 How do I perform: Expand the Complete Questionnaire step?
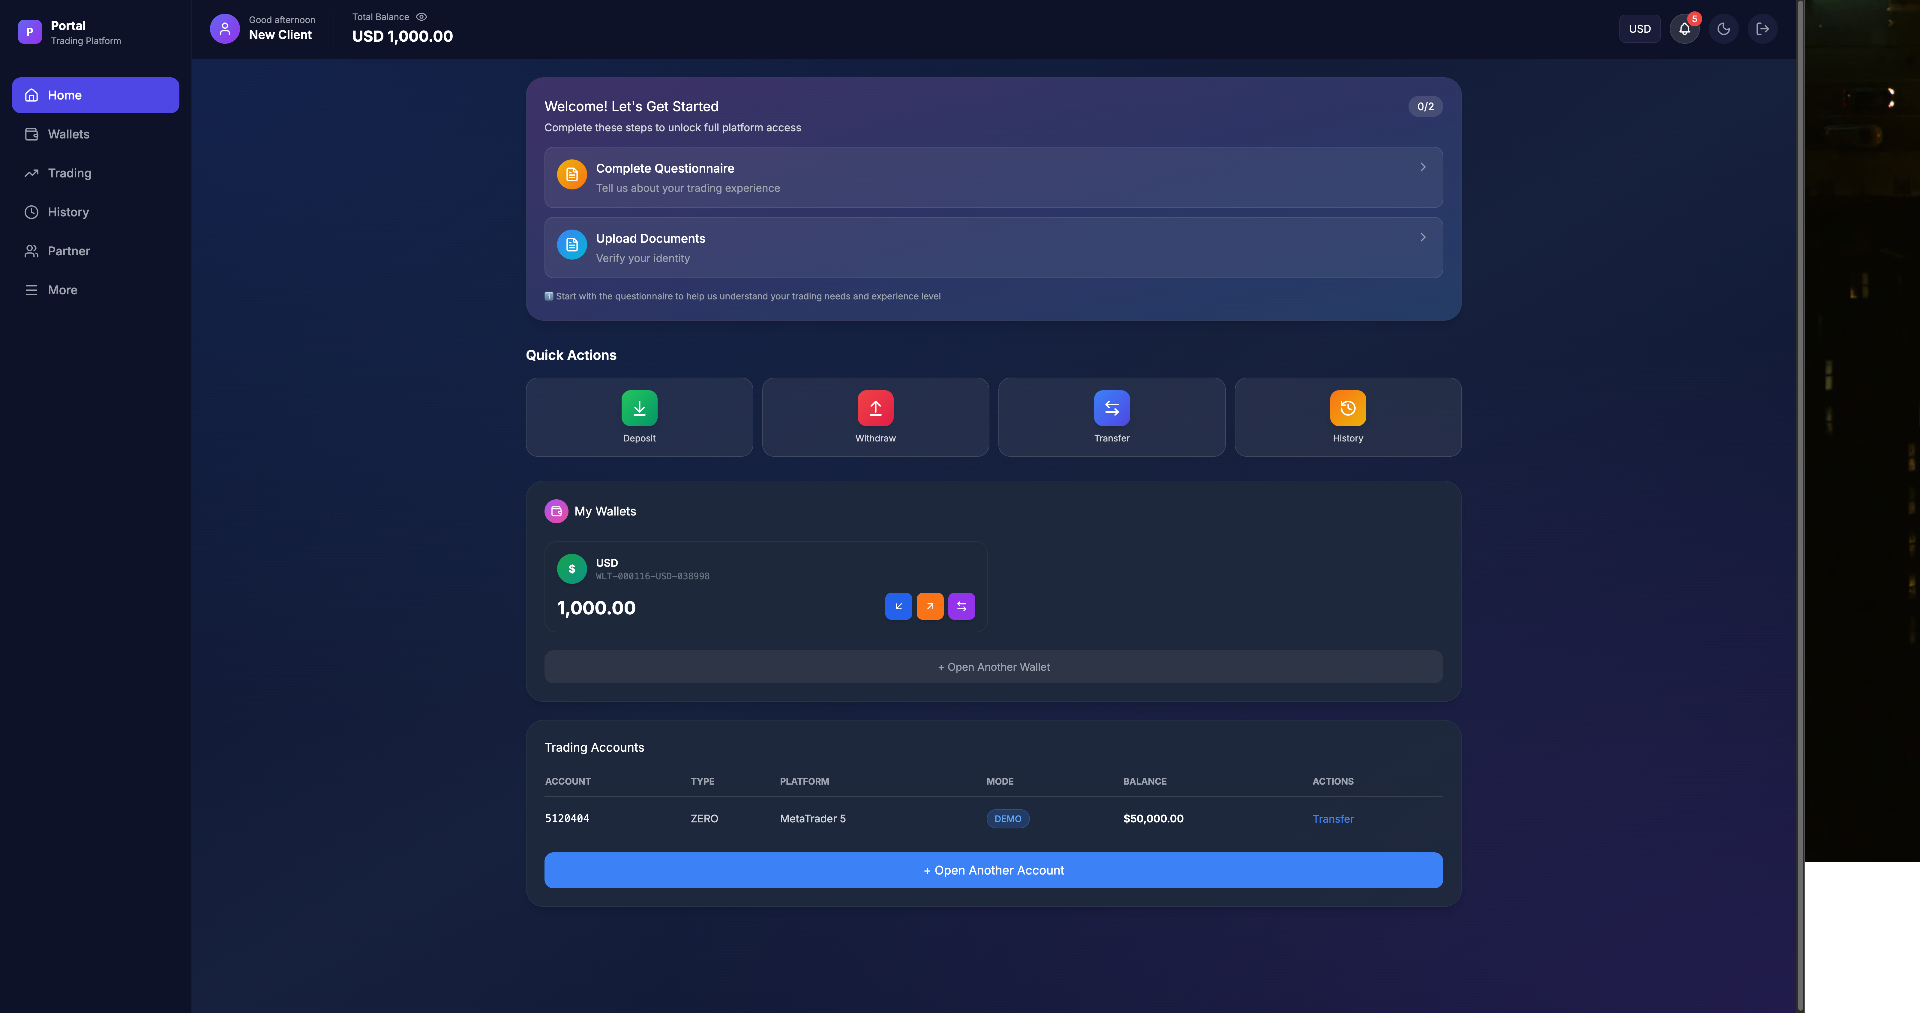(992, 177)
